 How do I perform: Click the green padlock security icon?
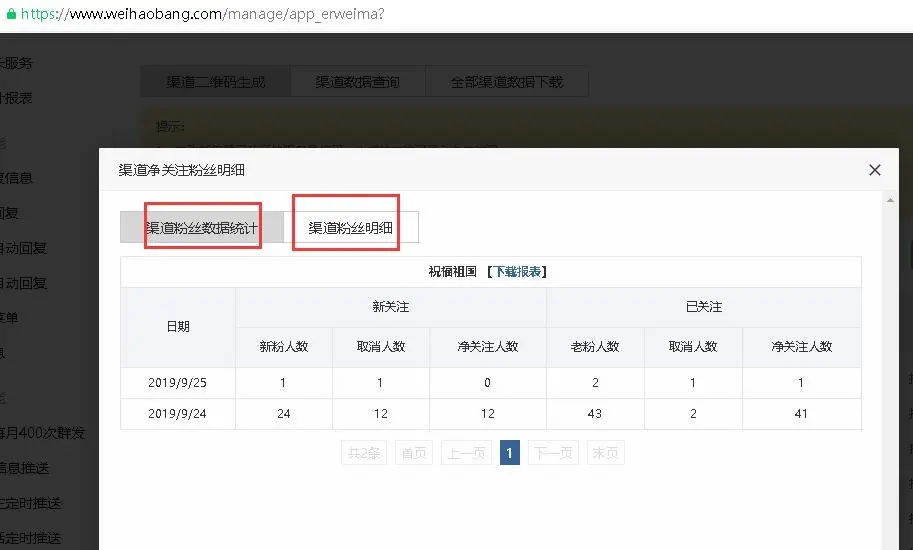(x=11, y=13)
